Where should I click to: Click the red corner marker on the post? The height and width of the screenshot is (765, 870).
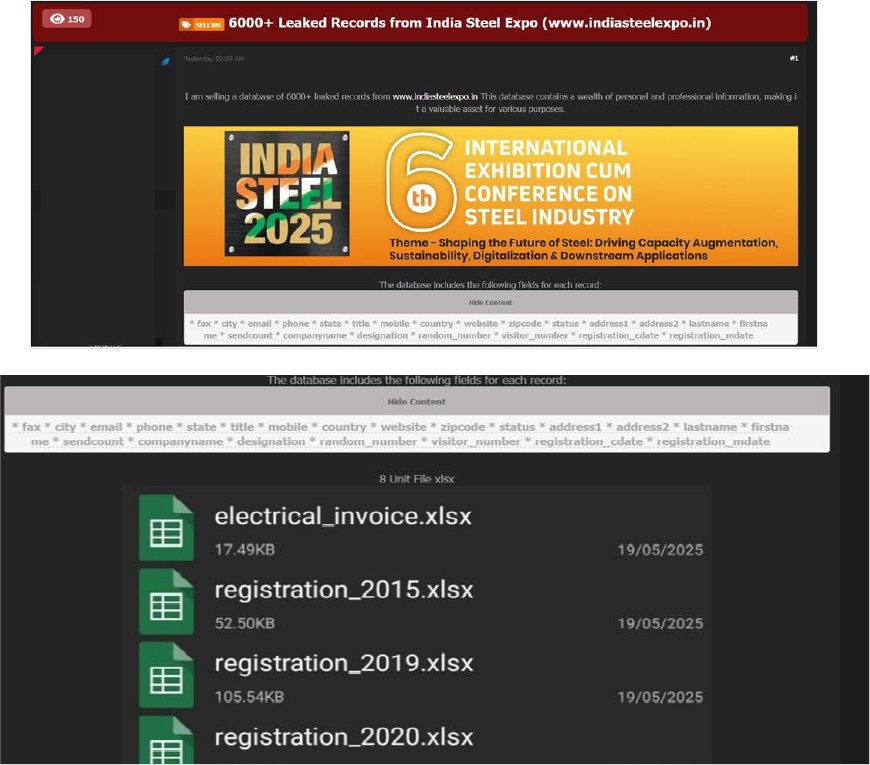click(x=38, y=50)
